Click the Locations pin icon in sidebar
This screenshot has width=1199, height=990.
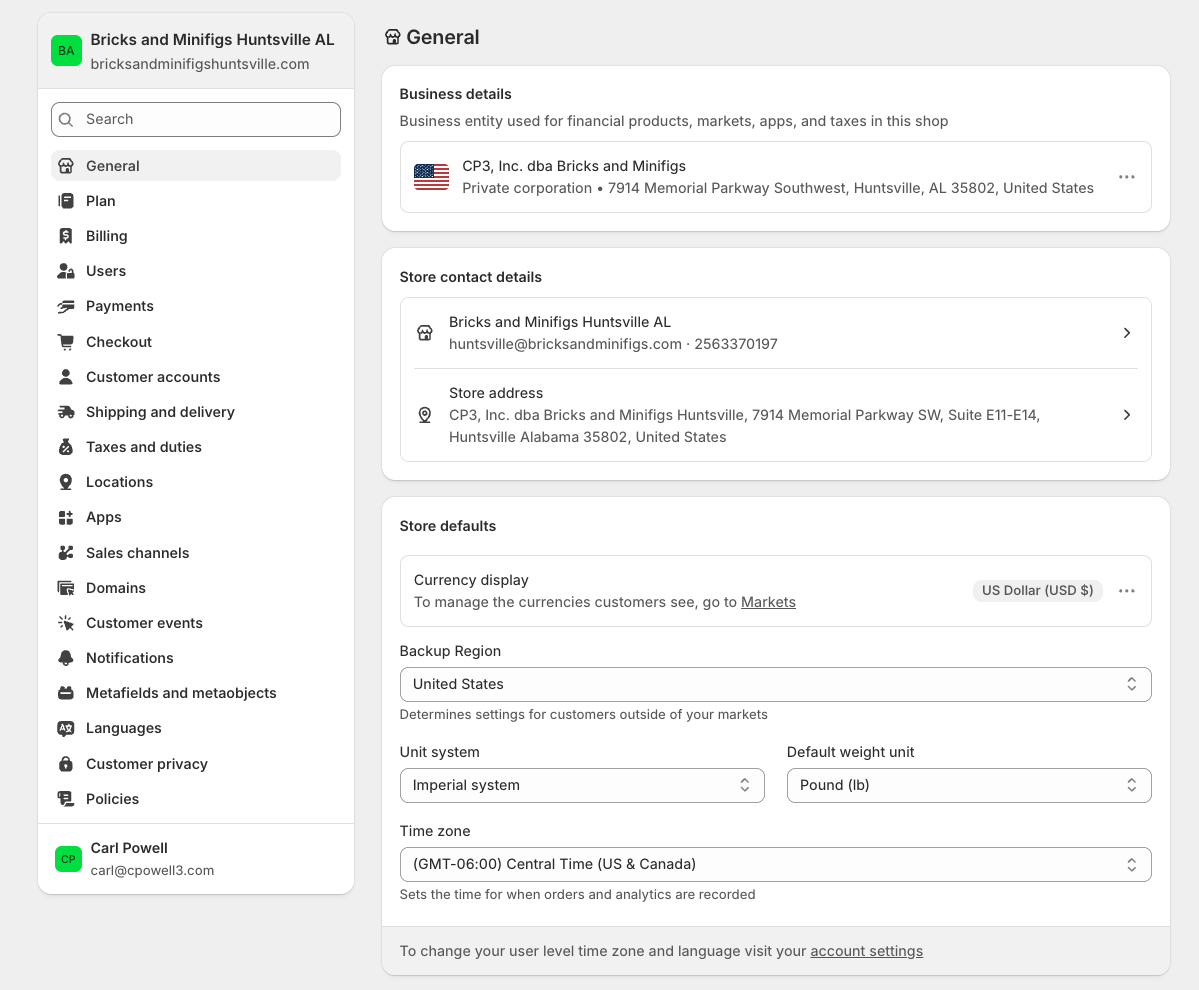coord(66,482)
